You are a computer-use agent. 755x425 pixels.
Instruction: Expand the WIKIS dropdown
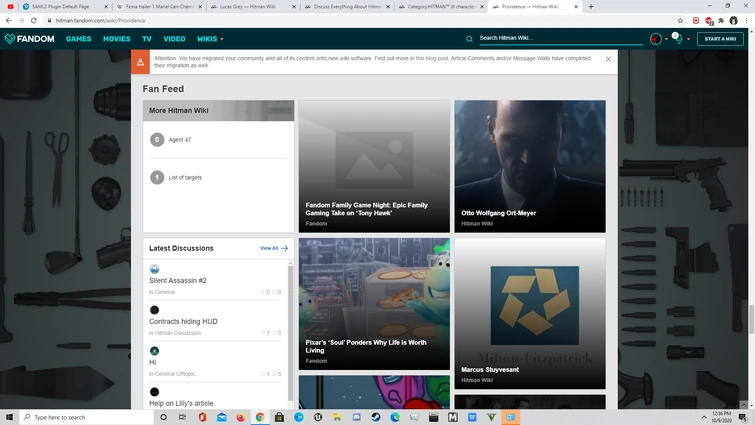pyautogui.click(x=210, y=39)
